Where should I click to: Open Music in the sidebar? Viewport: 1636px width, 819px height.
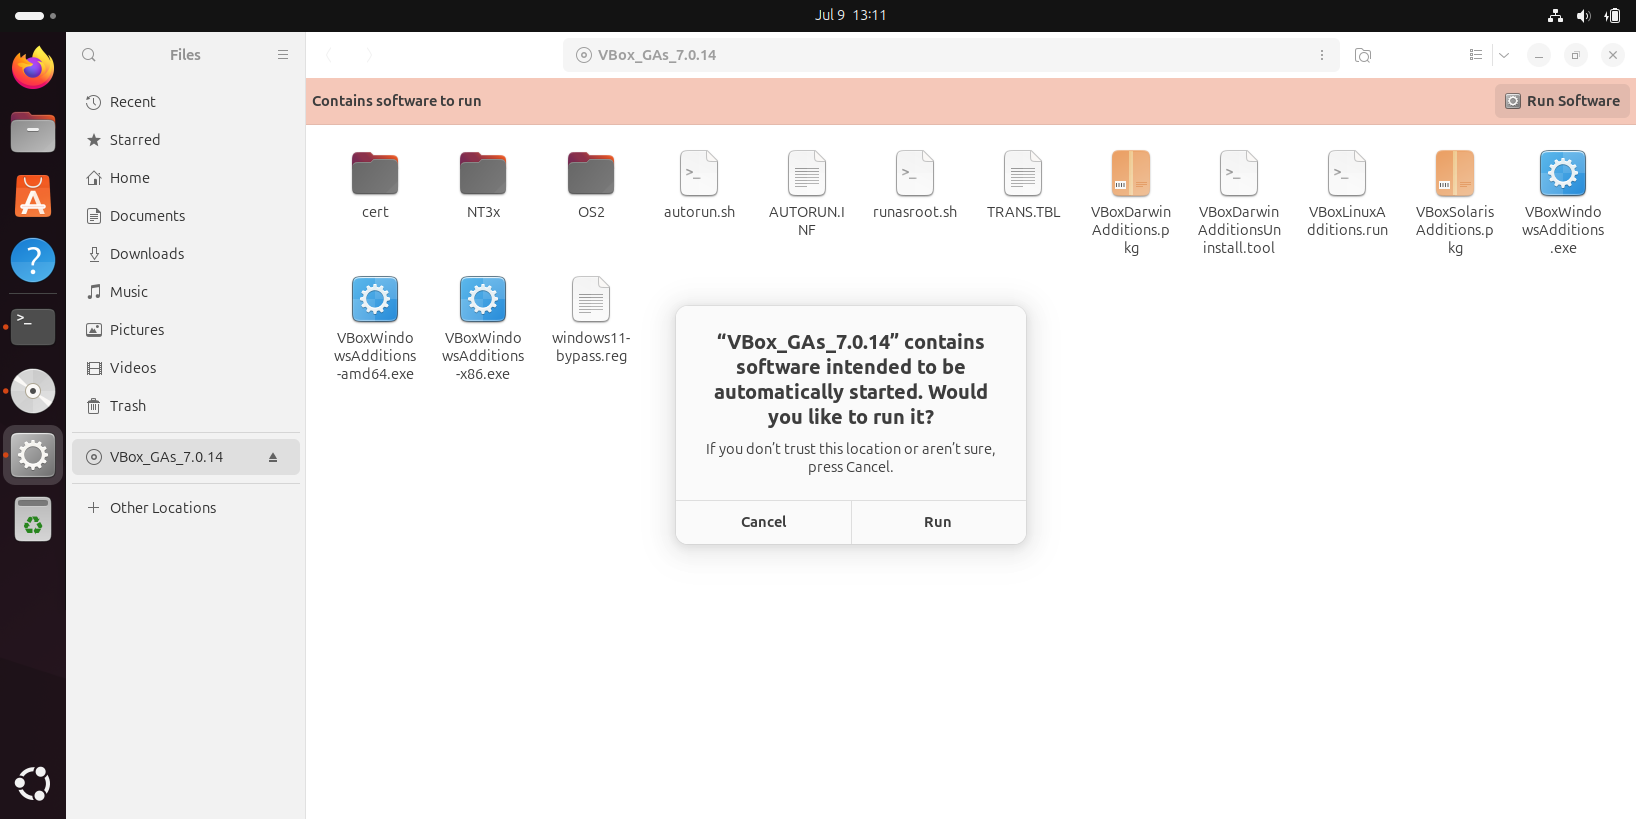point(186,292)
